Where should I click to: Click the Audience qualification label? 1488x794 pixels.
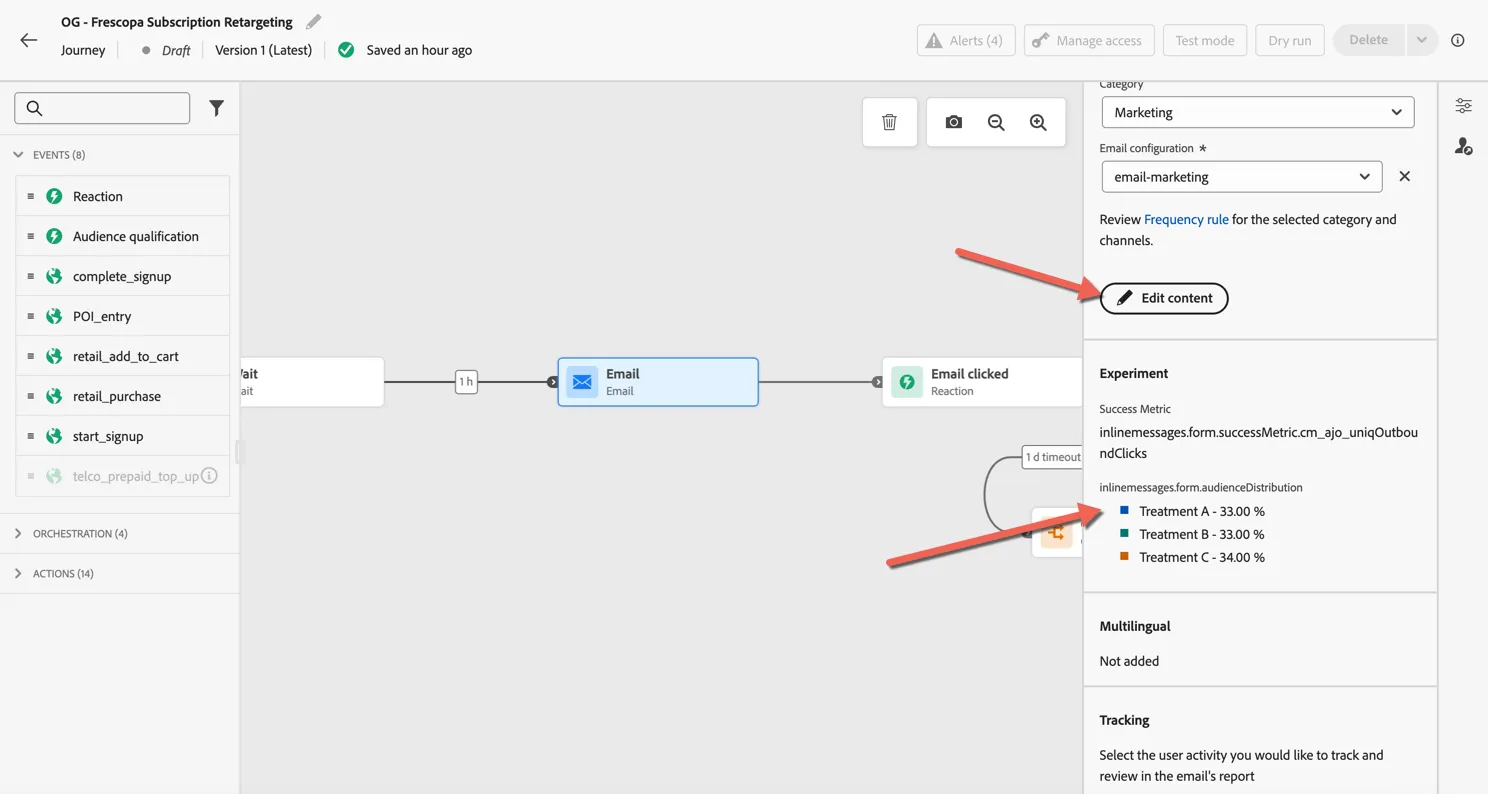(136, 236)
